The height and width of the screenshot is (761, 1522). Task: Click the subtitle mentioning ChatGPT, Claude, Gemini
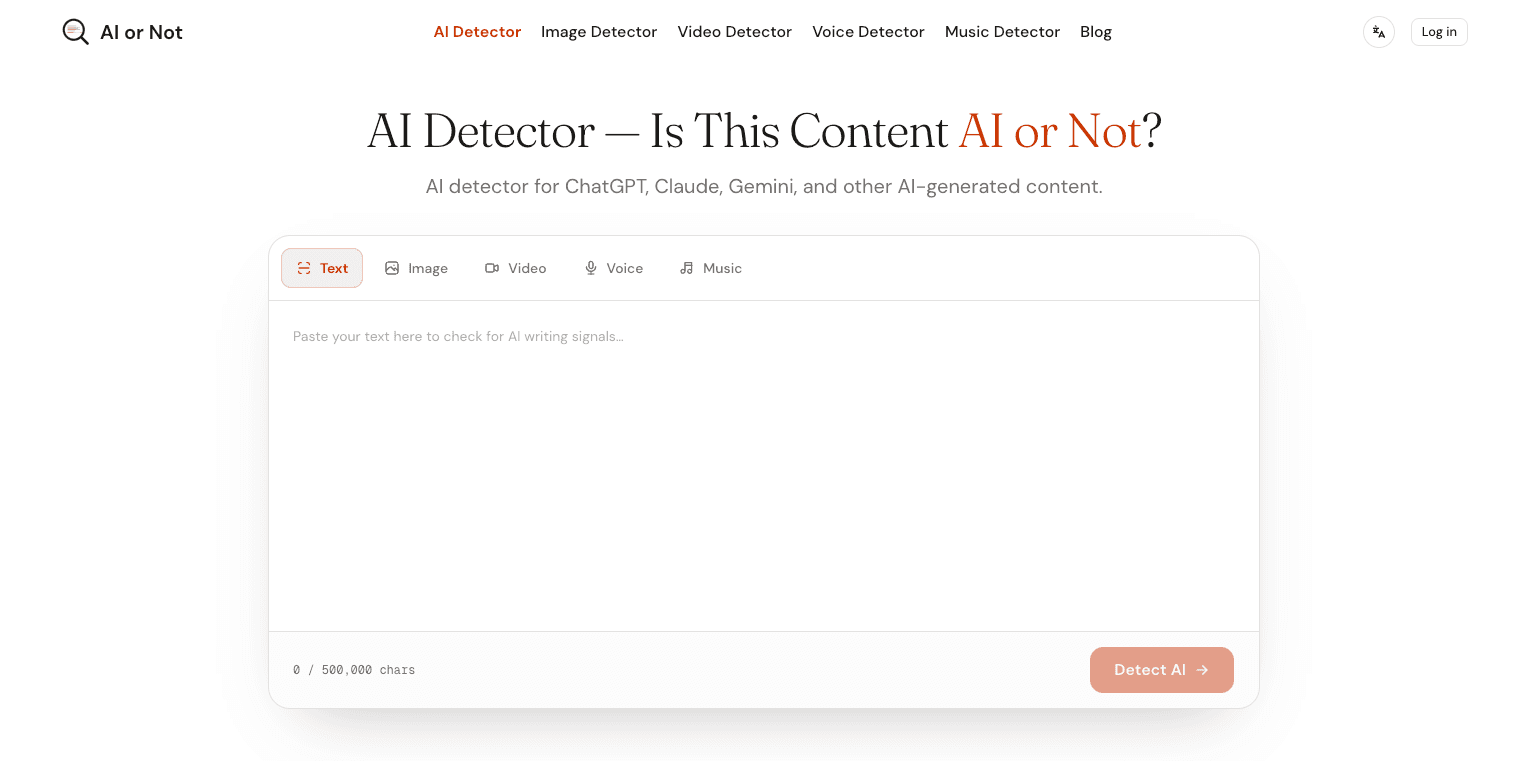pyautogui.click(x=764, y=186)
